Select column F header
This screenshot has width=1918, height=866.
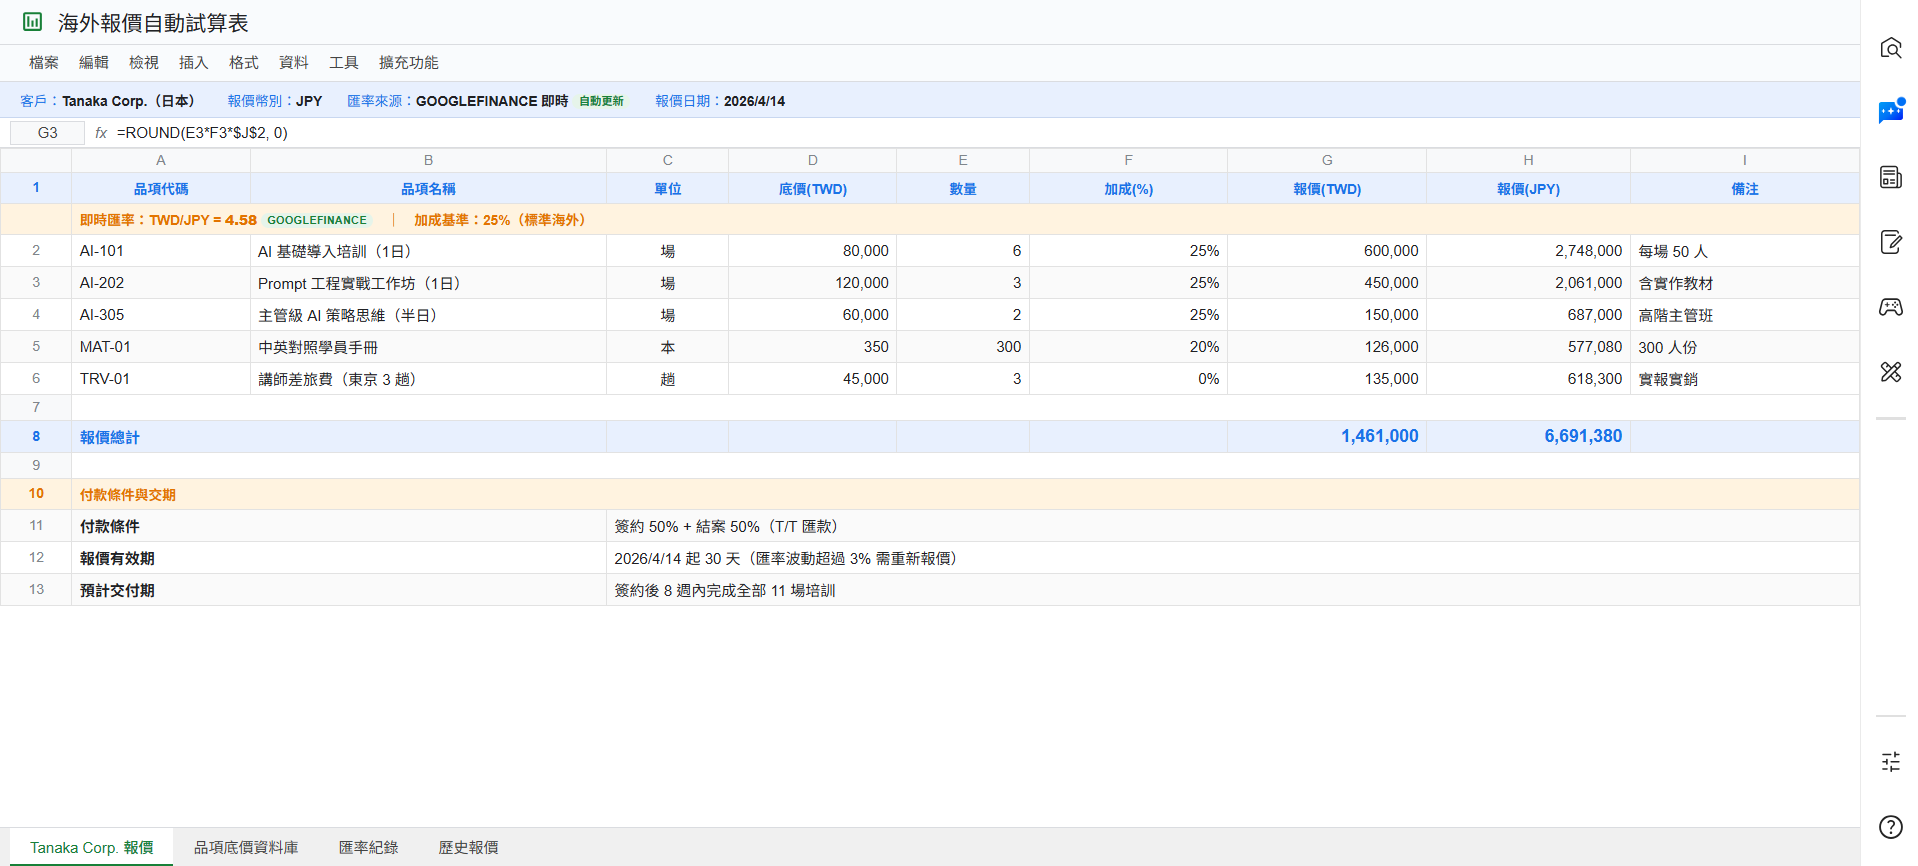pyautogui.click(x=1129, y=160)
